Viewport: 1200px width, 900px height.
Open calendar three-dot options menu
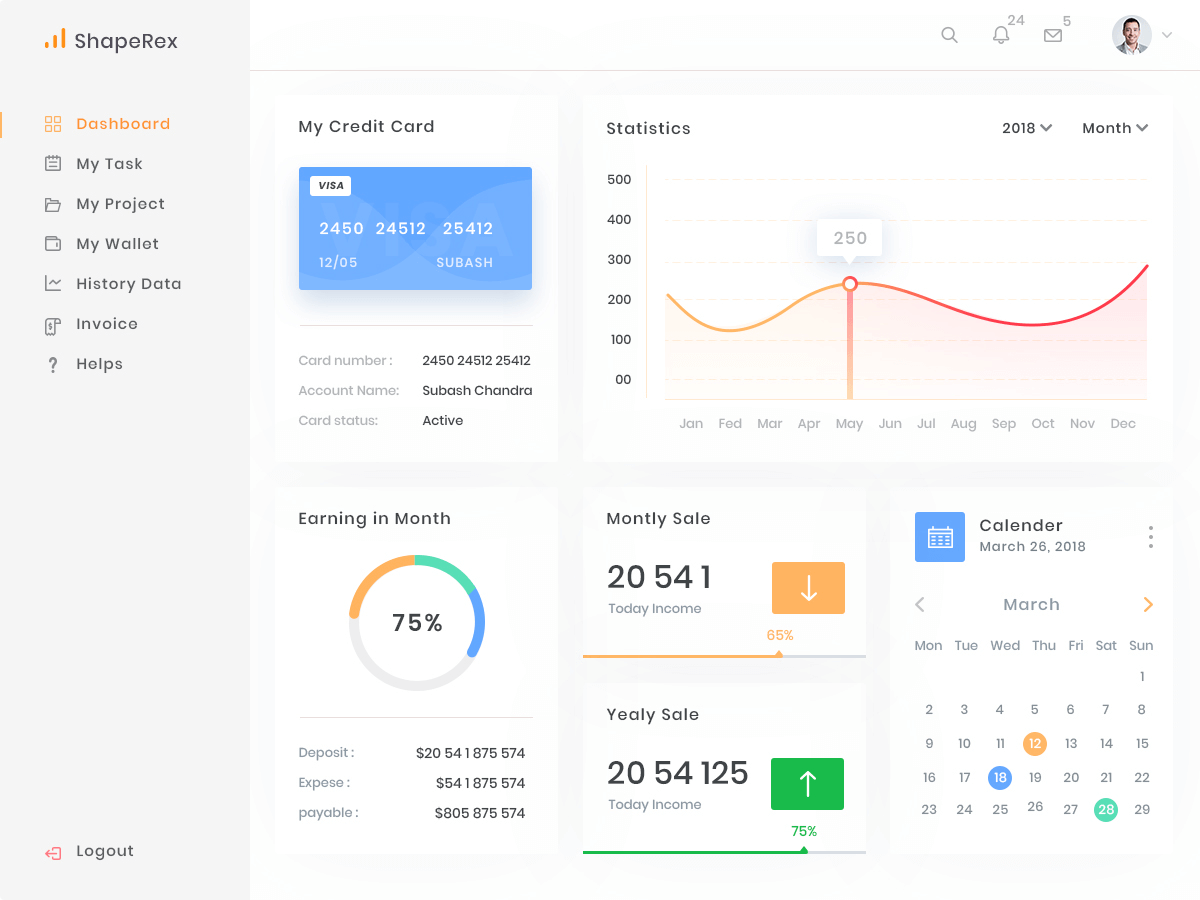(1151, 537)
